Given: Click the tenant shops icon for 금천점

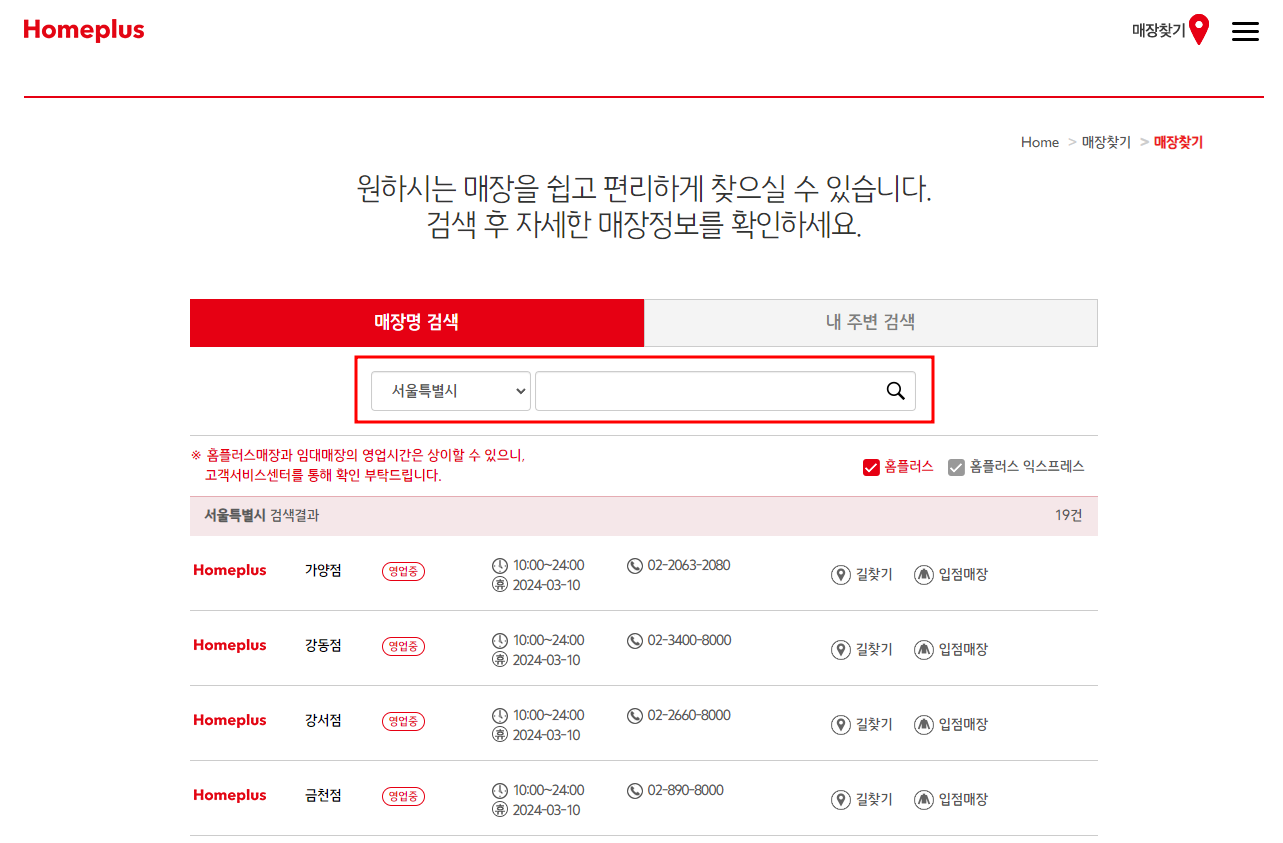Looking at the screenshot, I should [x=924, y=800].
